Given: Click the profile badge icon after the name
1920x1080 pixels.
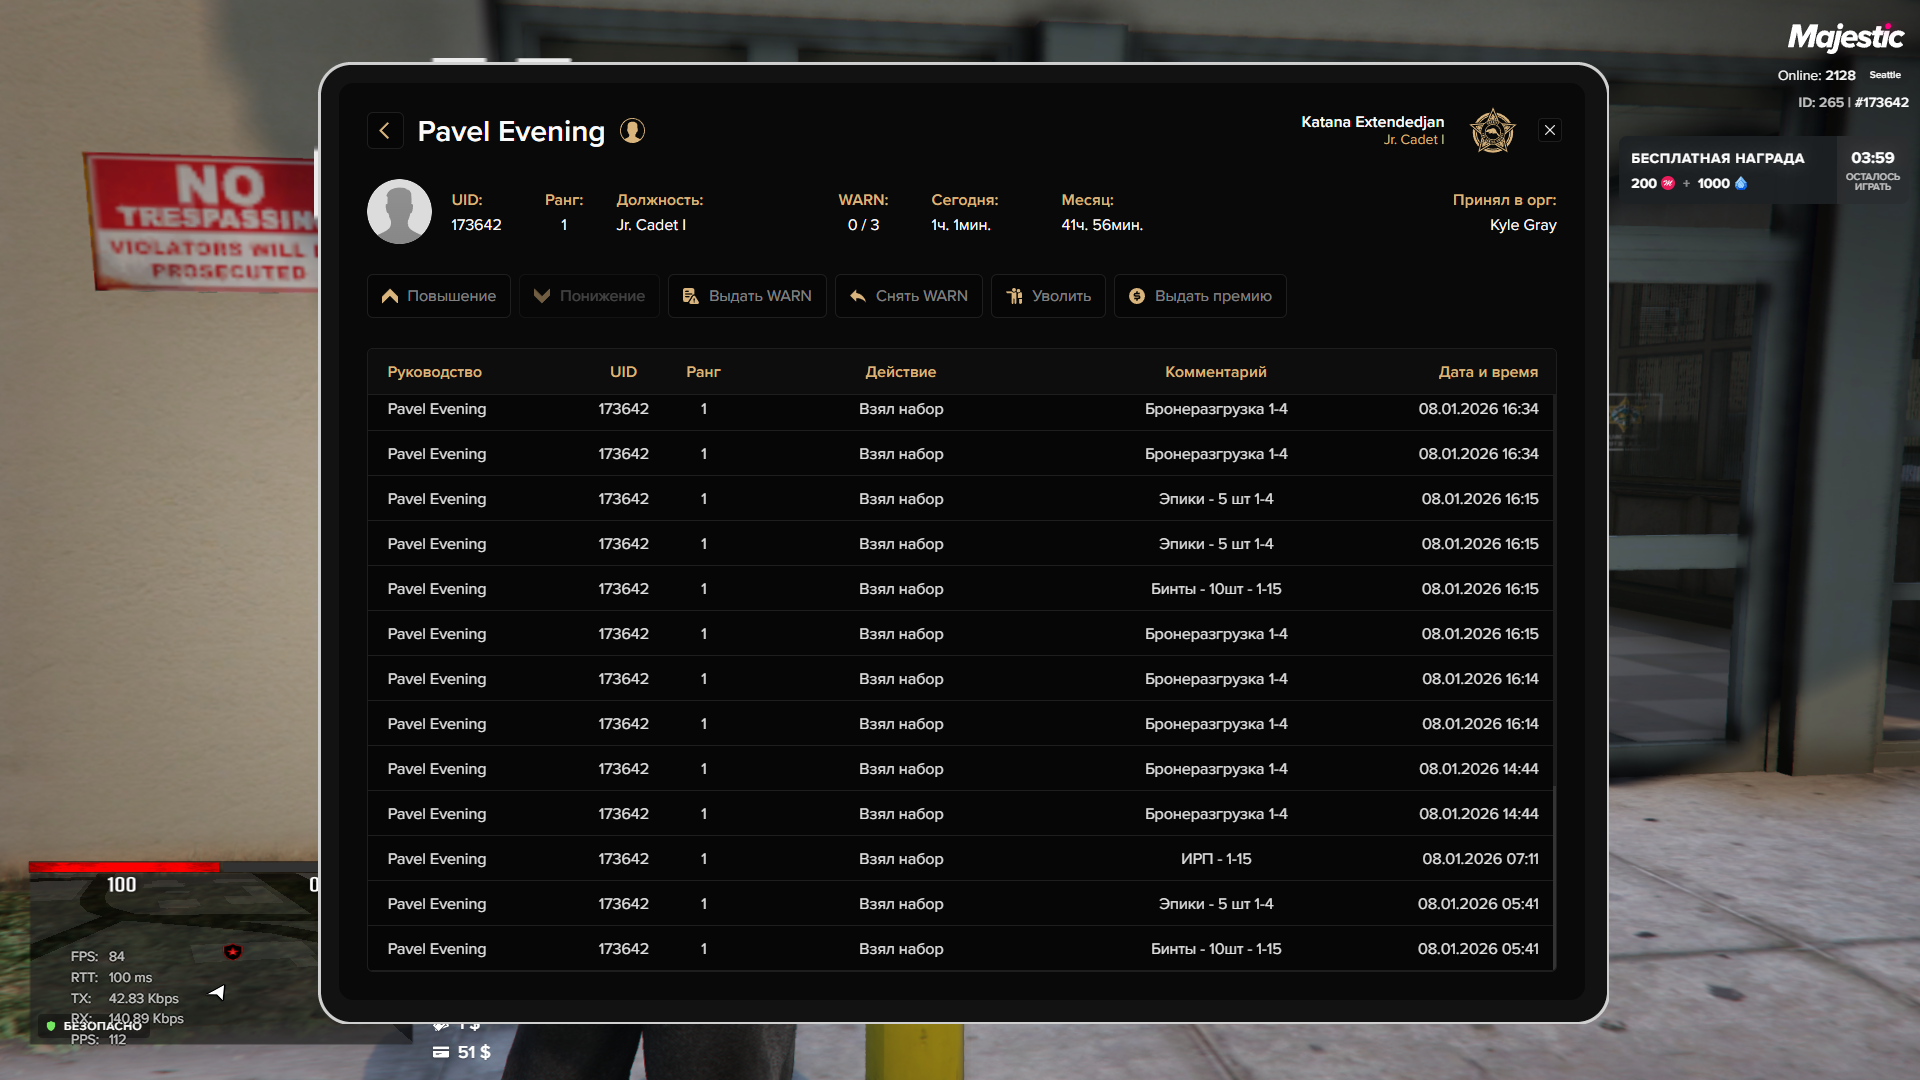Looking at the screenshot, I should [632, 131].
